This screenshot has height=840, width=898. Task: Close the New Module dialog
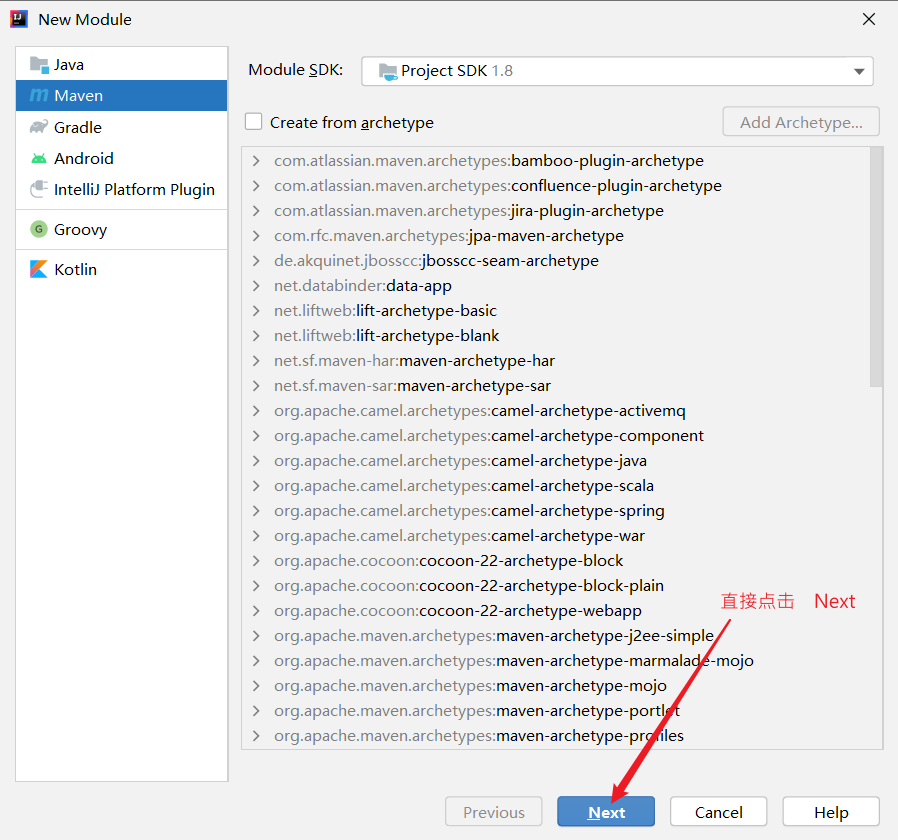(x=868, y=19)
